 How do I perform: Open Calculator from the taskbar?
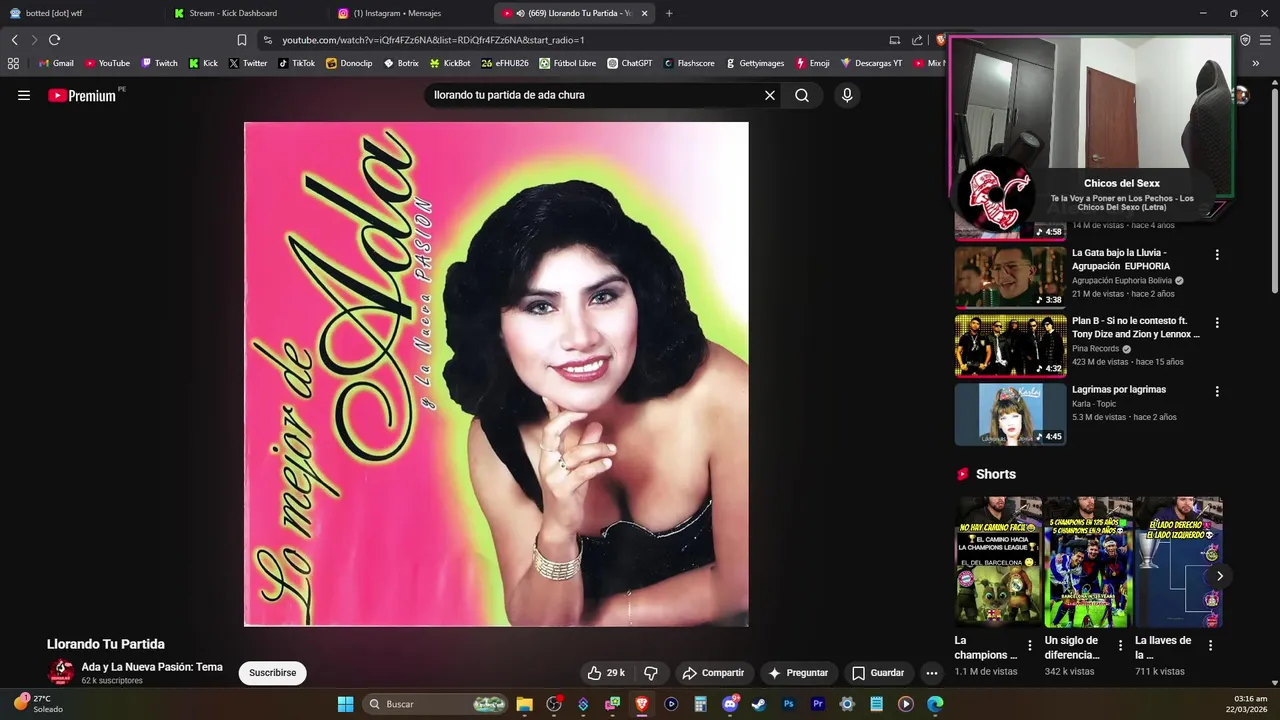point(700,704)
